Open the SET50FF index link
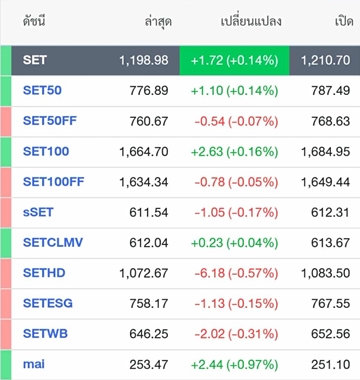 [50, 121]
